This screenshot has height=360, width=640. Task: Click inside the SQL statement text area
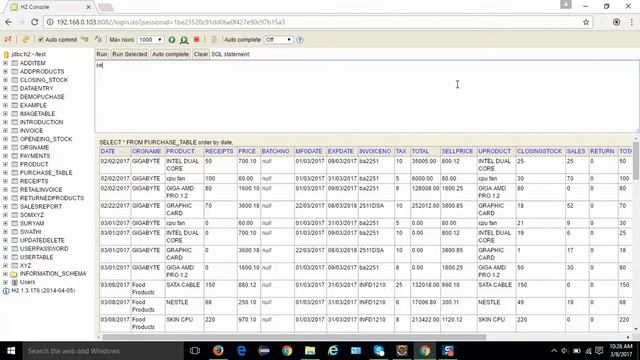coord(366,96)
